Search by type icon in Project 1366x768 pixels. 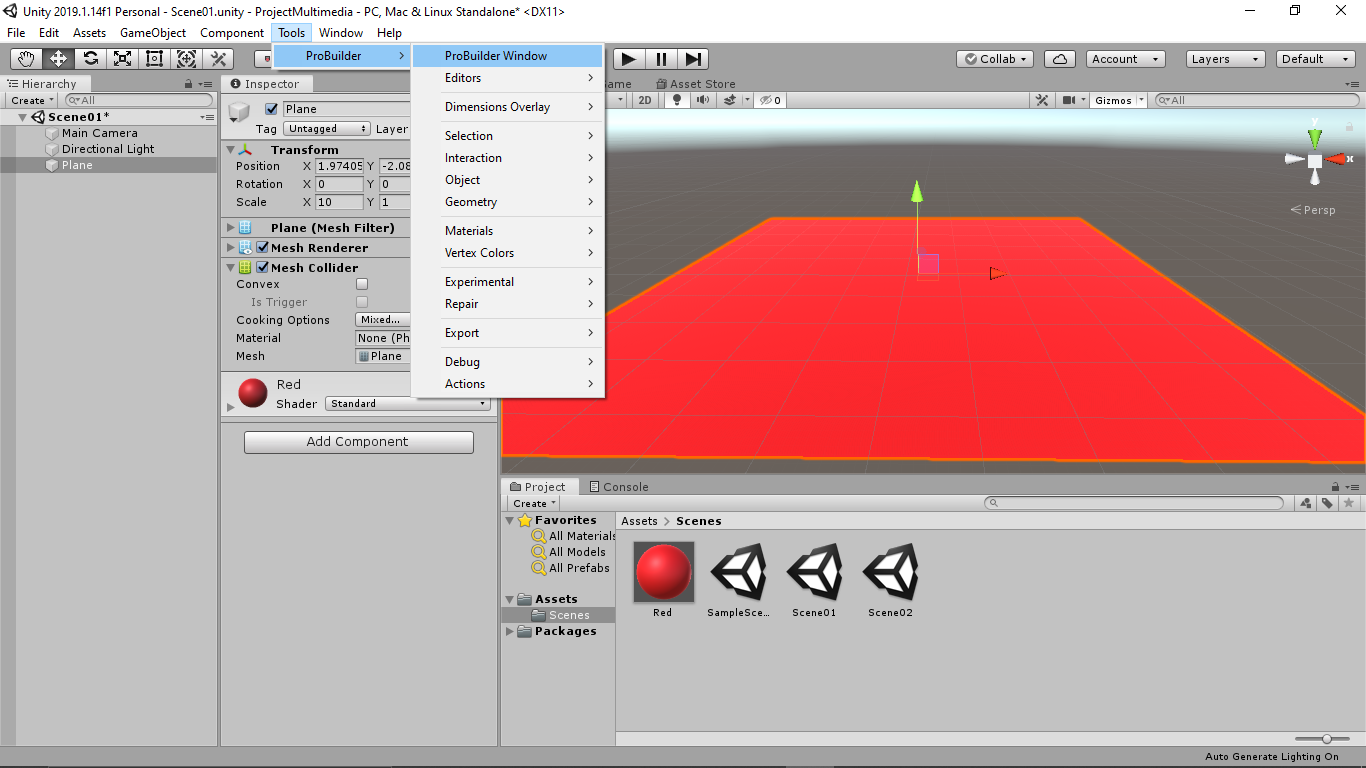pyautogui.click(x=1306, y=503)
